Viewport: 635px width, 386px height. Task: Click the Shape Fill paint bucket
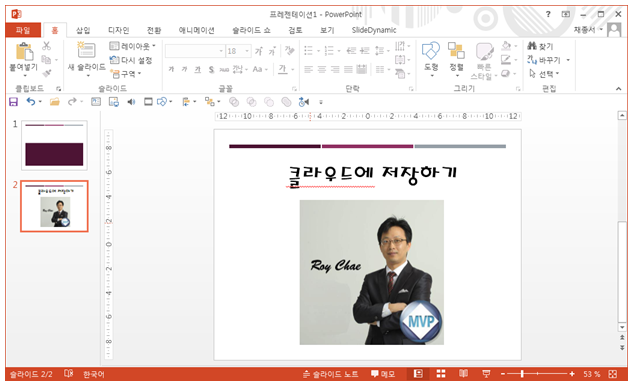[x=506, y=45]
